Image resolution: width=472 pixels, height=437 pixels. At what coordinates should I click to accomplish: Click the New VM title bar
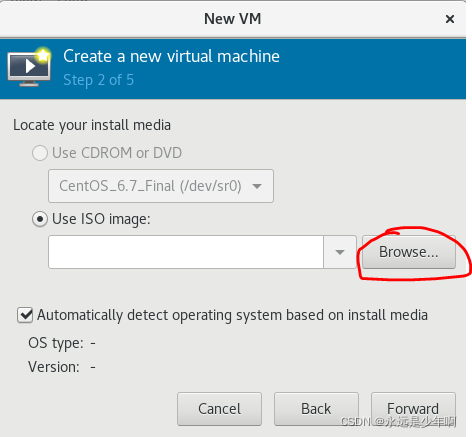pos(232,19)
